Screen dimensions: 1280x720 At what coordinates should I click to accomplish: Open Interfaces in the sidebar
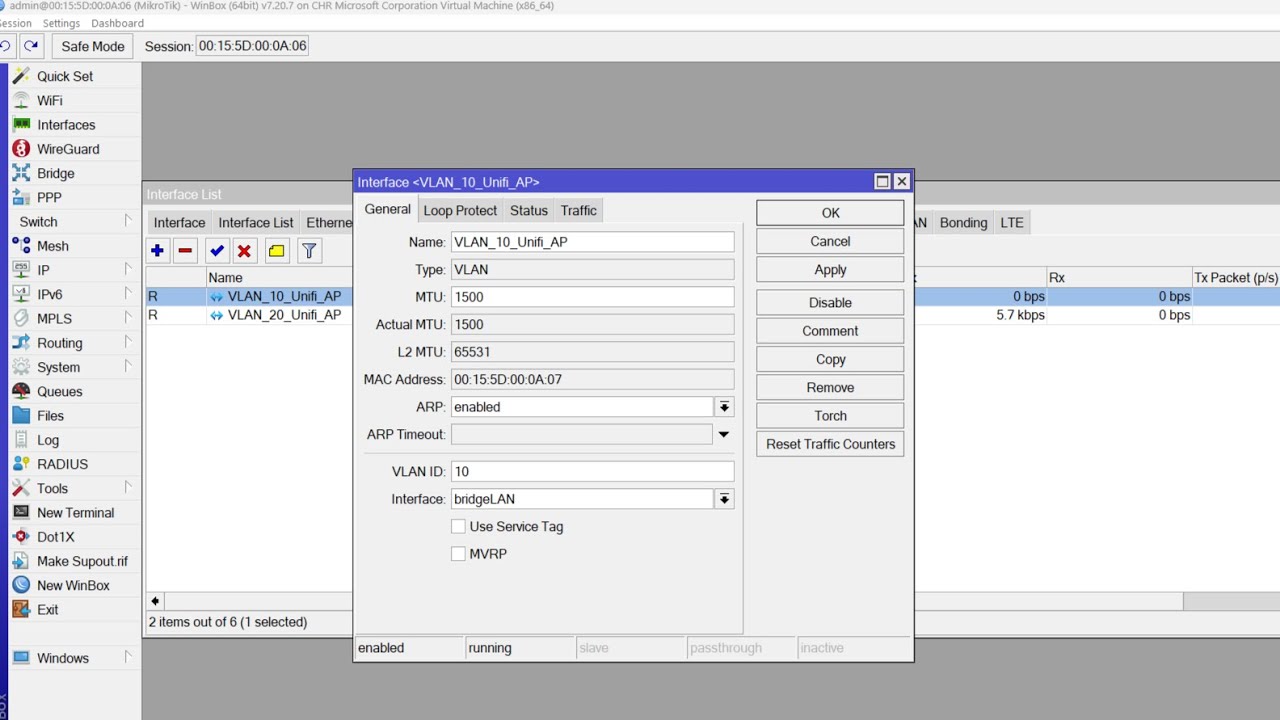pos(66,125)
